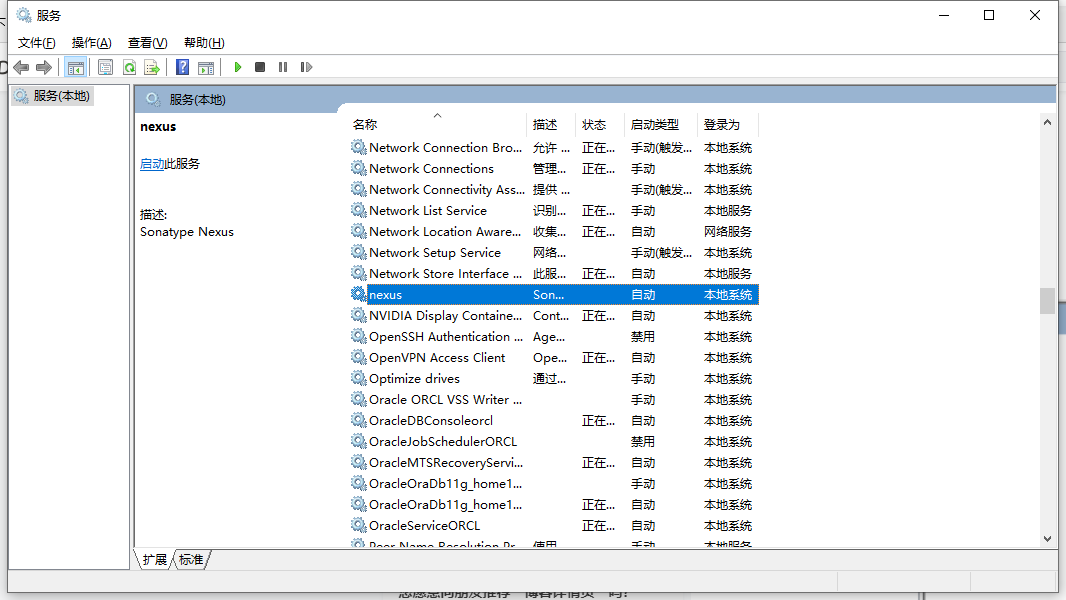Sort by the 状态 column header

(600, 124)
